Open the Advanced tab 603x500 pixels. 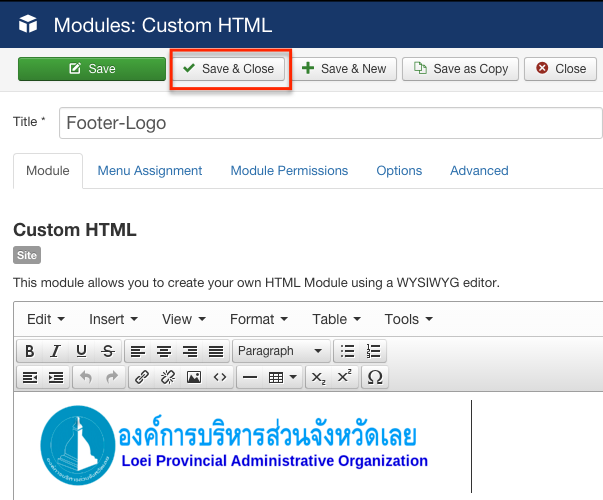pos(479,171)
